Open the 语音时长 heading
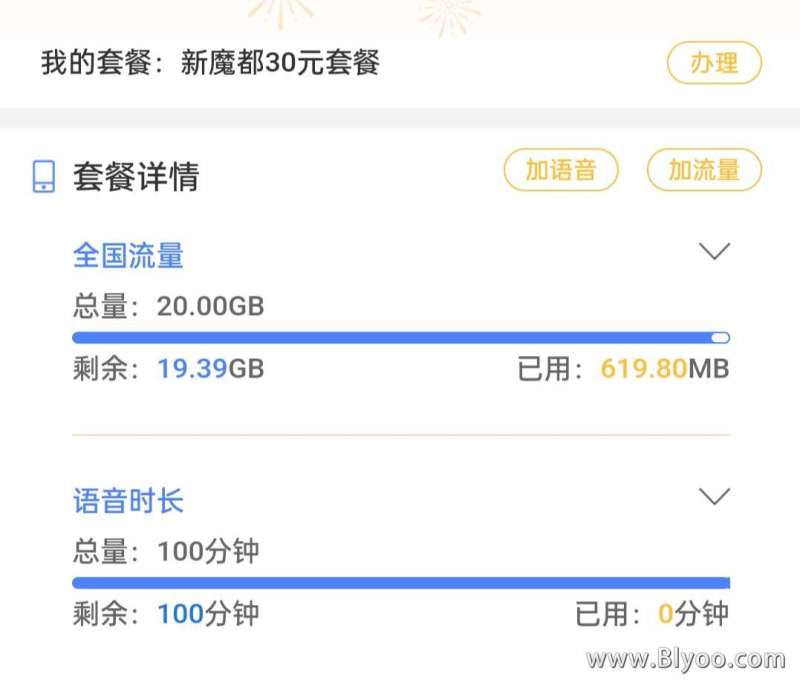 tap(128, 500)
